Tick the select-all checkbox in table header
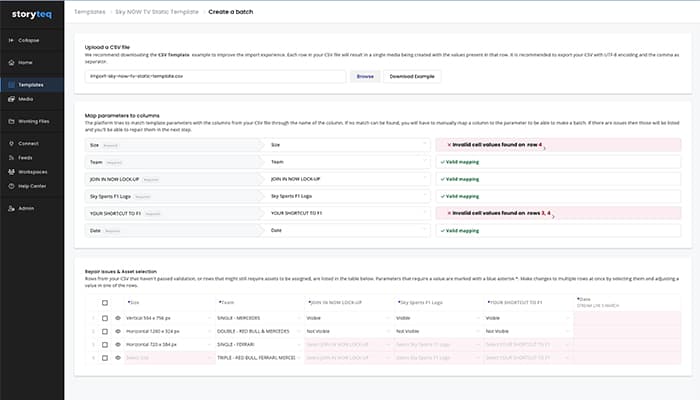 pos(104,301)
